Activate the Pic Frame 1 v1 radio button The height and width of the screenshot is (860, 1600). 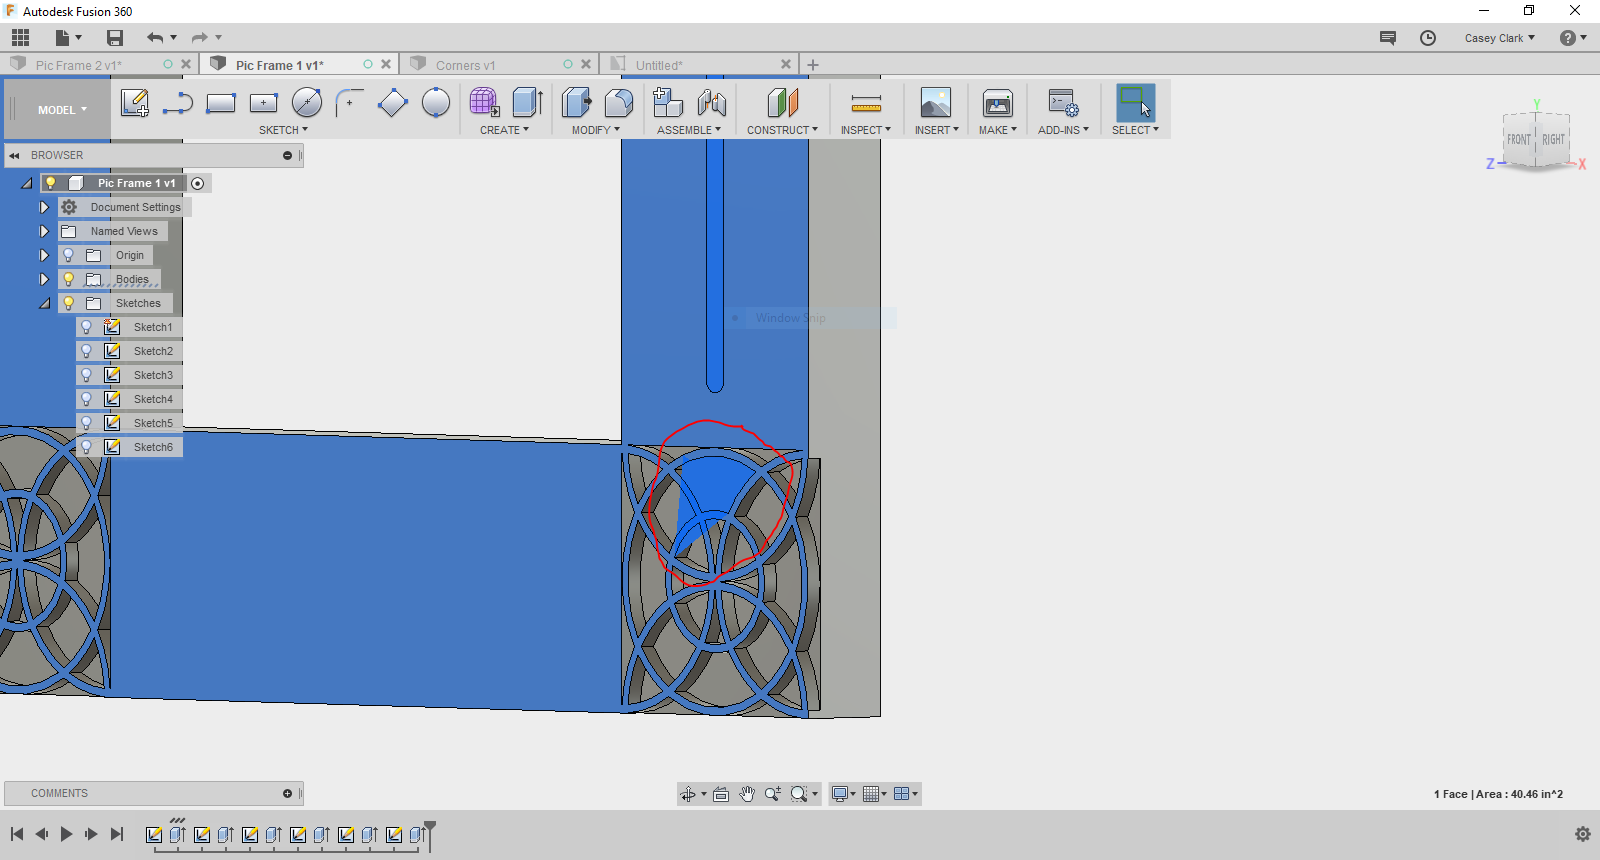tap(198, 183)
